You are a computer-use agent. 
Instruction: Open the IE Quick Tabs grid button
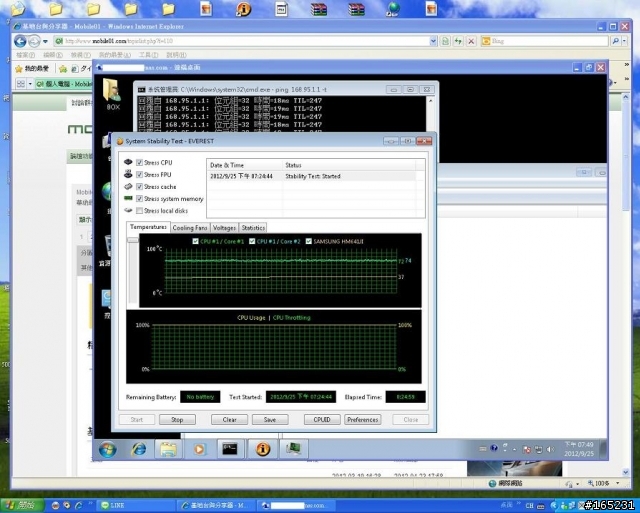point(20,84)
